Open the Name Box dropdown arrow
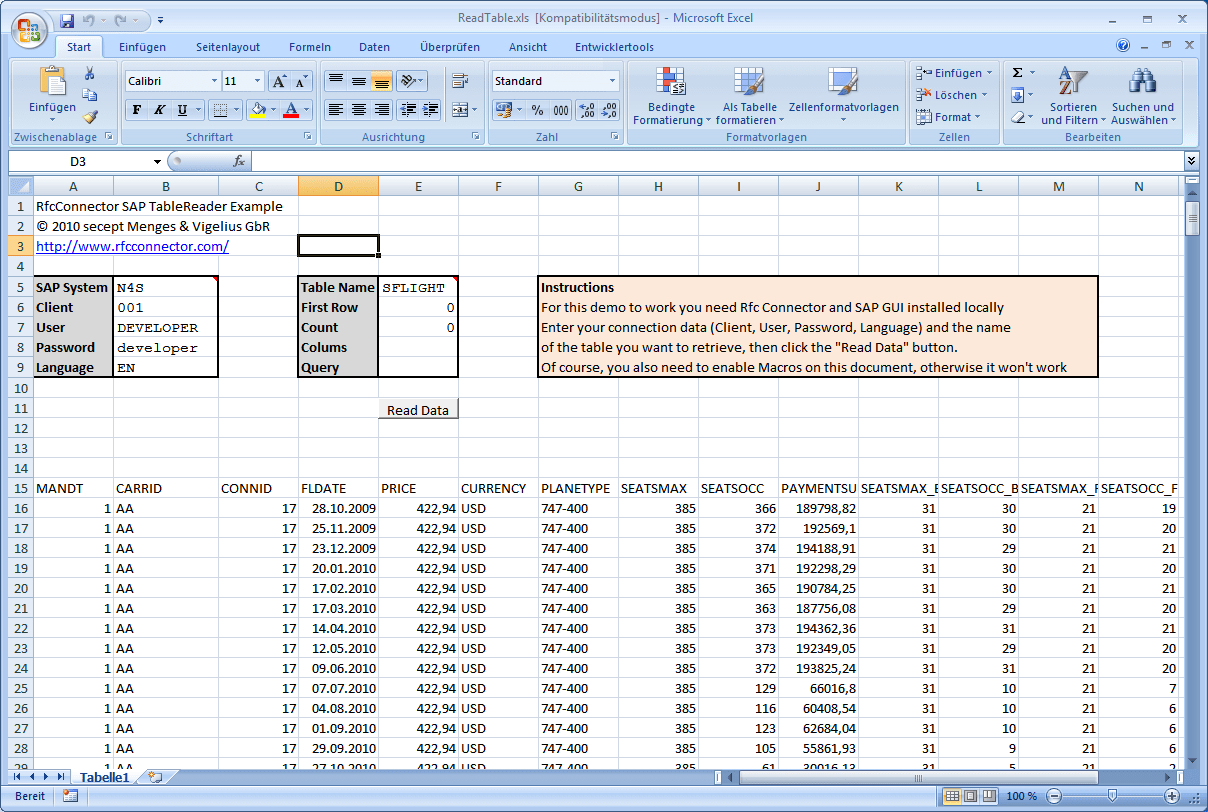 pyautogui.click(x=157, y=161)
